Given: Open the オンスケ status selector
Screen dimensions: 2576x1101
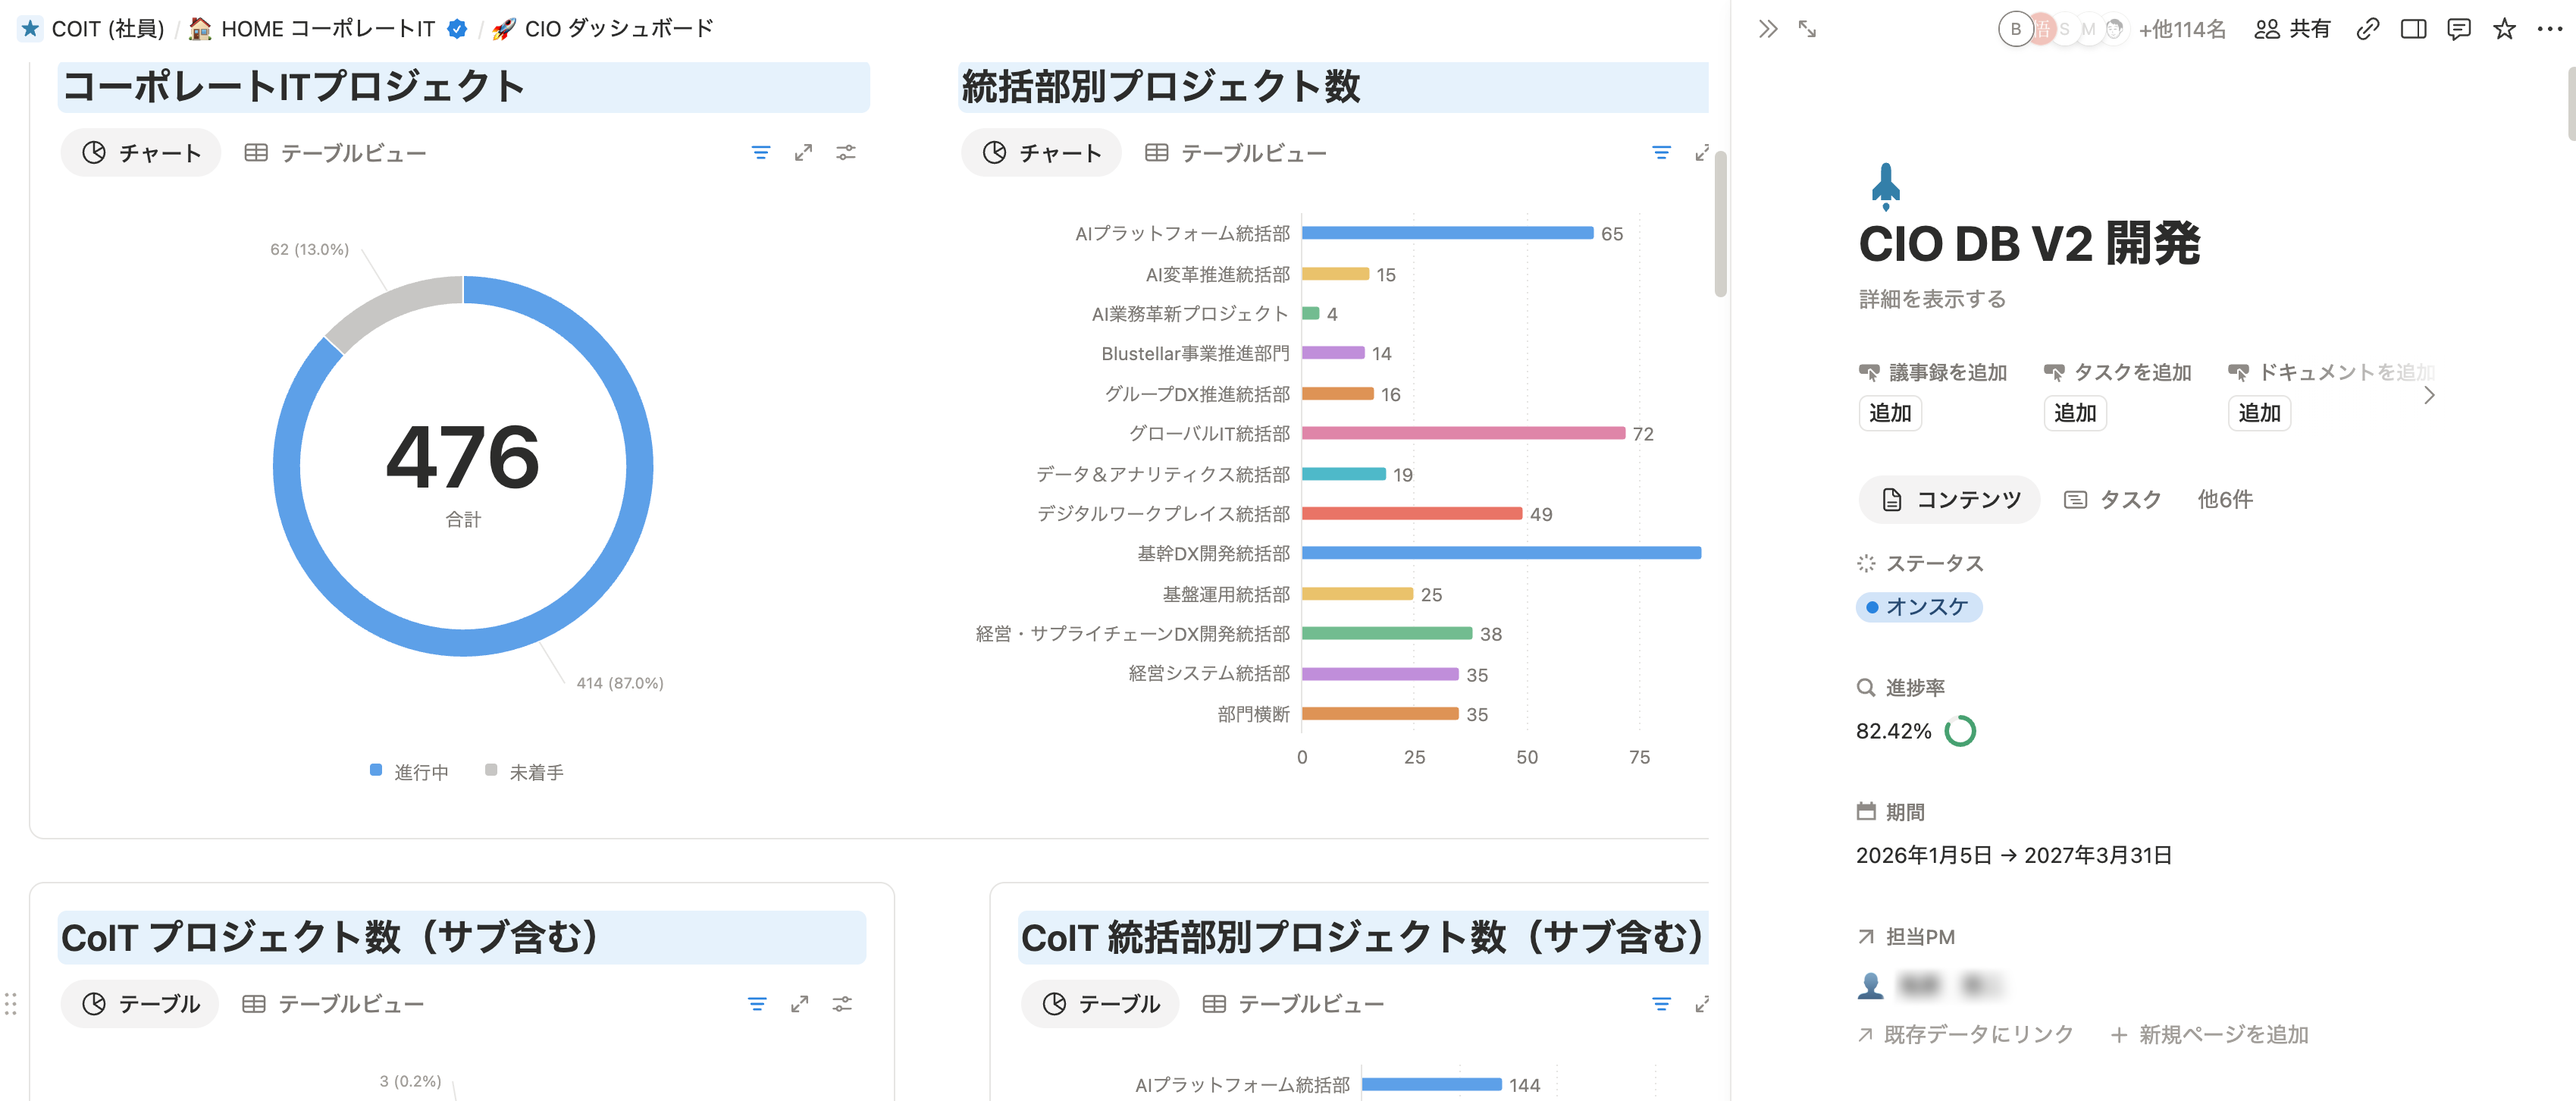Looking at the screenshot, I should point(1918,607).
